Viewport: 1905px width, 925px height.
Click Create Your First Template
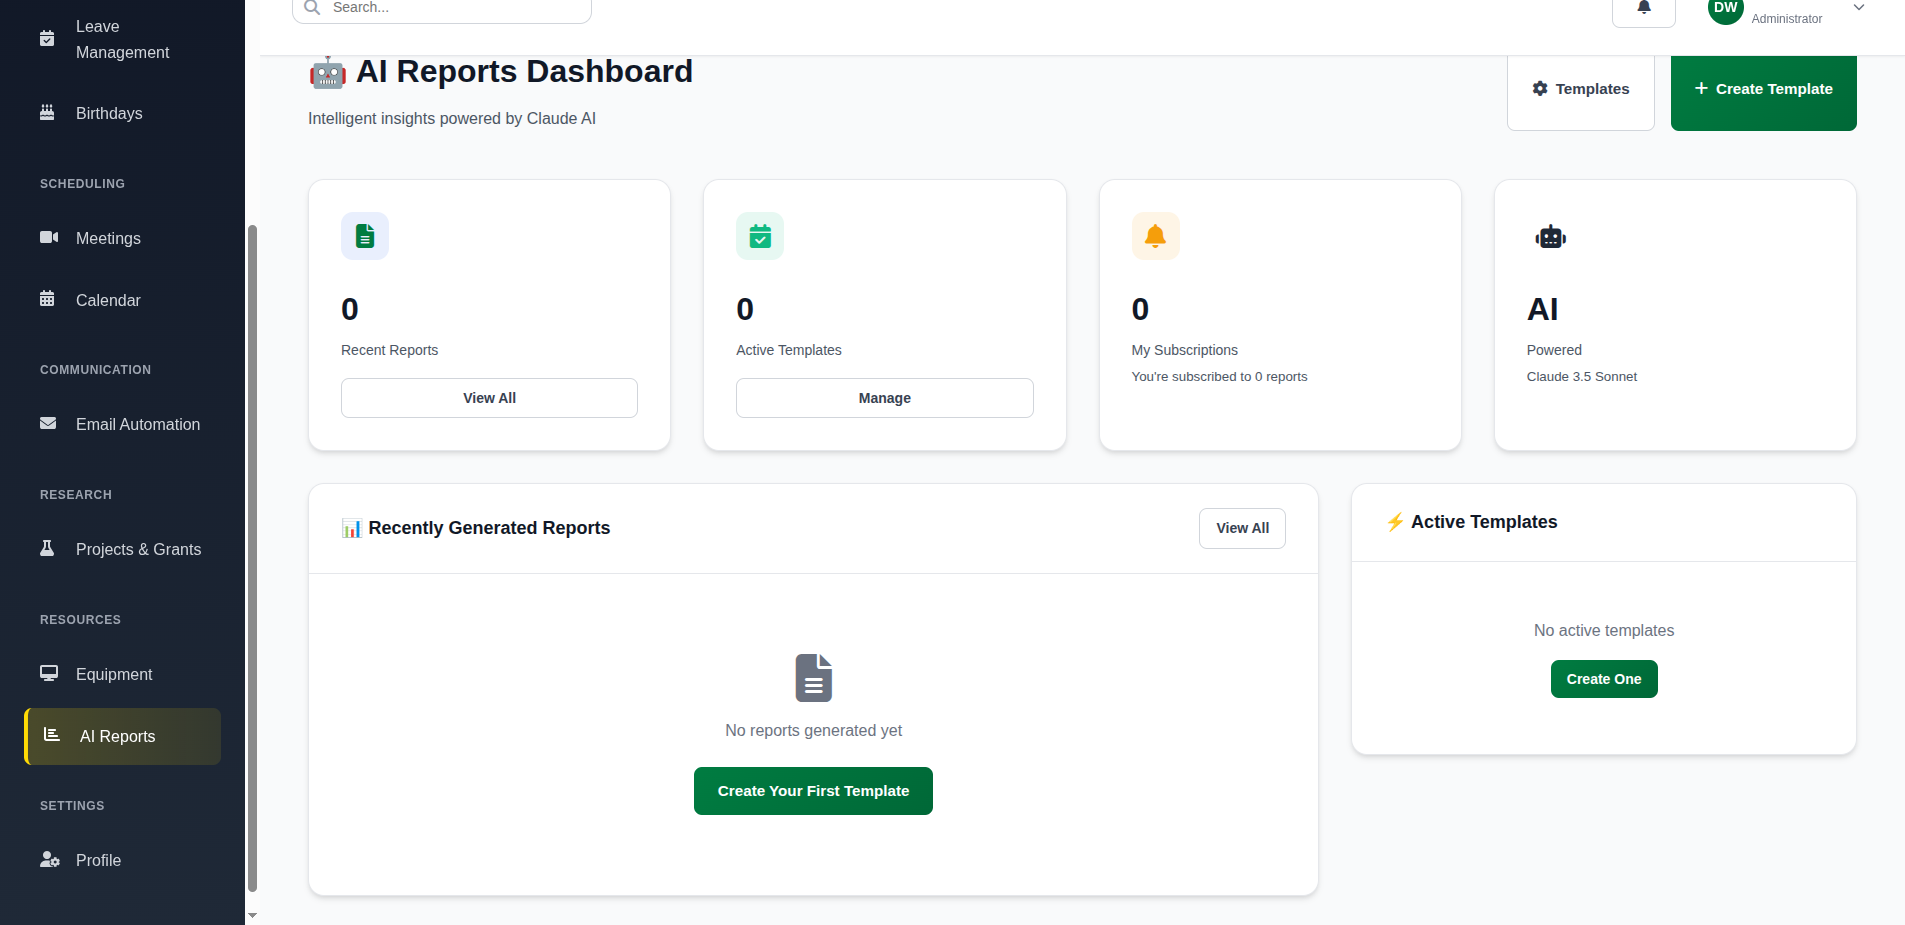pyautogui.click(x=812, y=790)
